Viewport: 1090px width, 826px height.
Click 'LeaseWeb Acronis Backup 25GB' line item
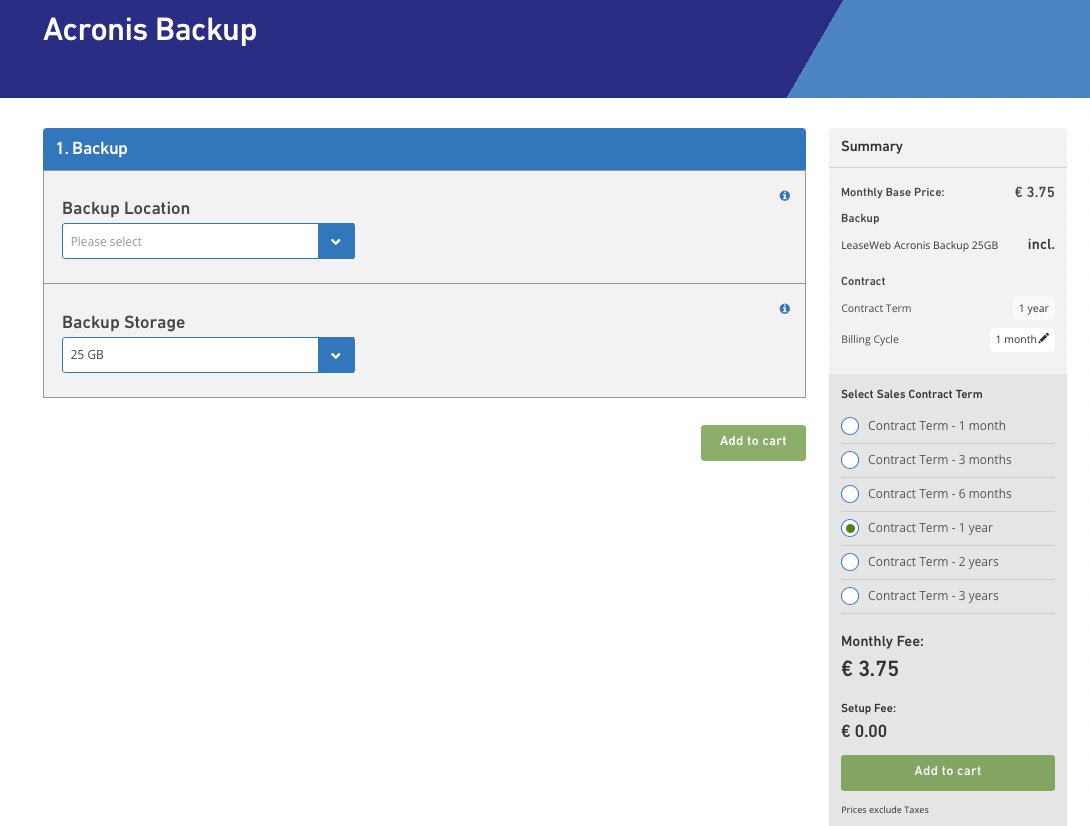919,245
